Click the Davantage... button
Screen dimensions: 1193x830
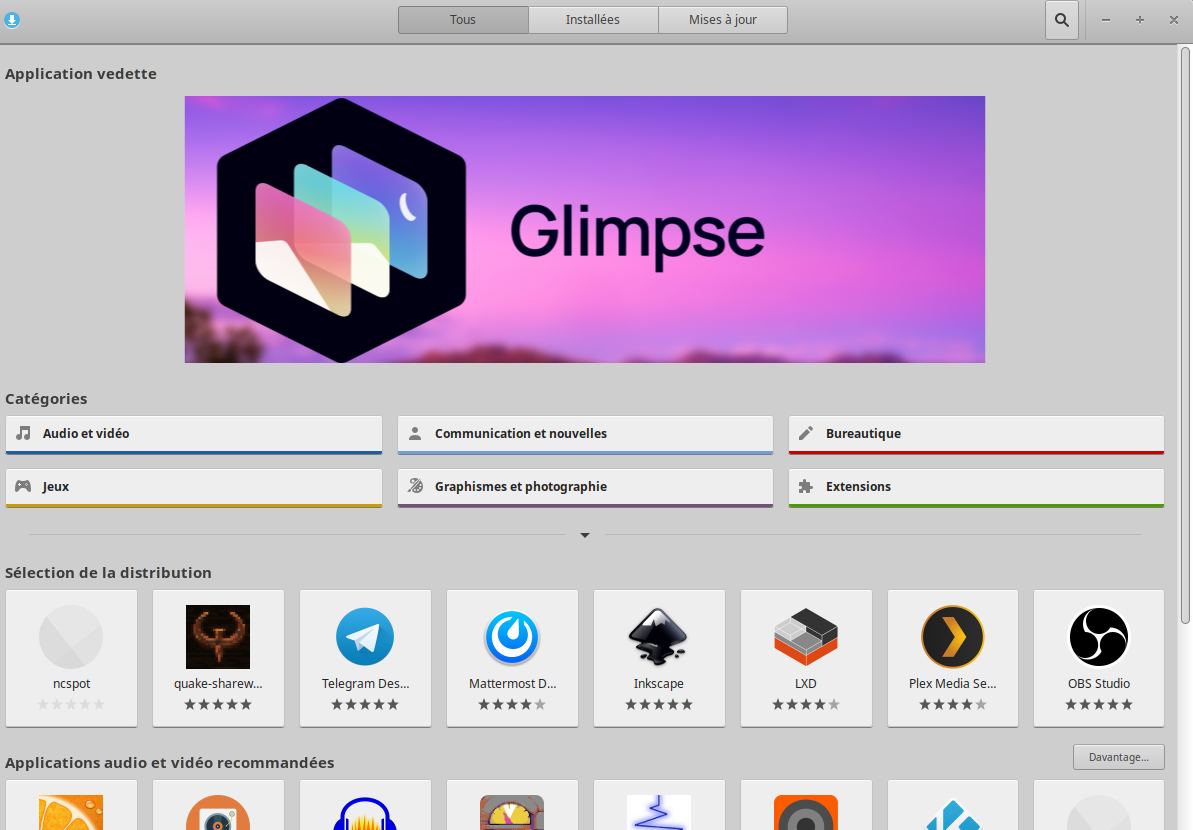(x=1118, y=757)
